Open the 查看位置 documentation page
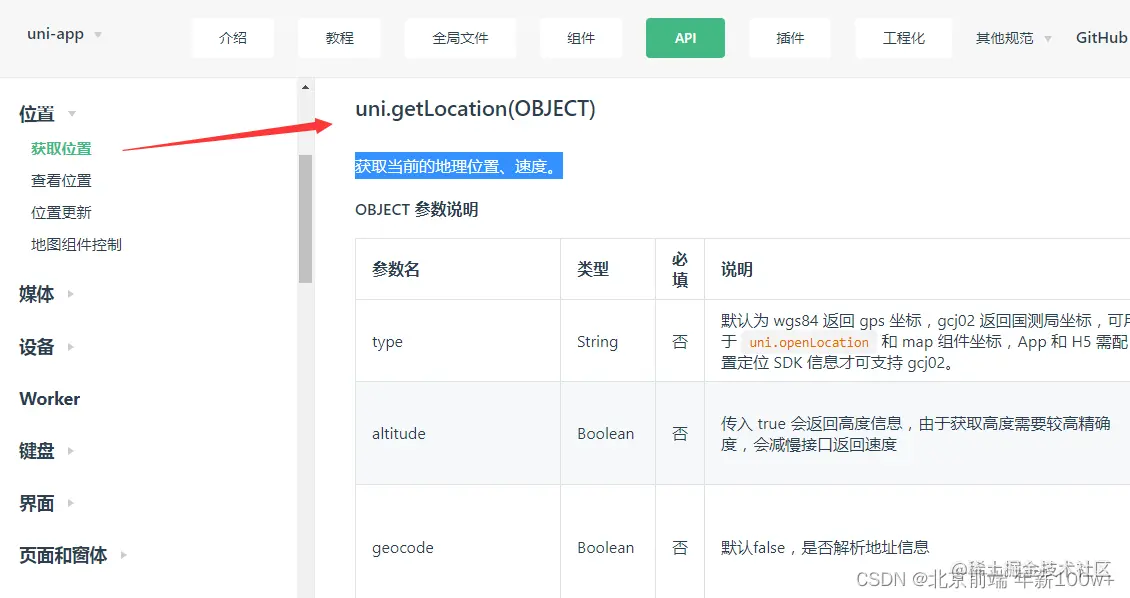 (x=62, y=180)
